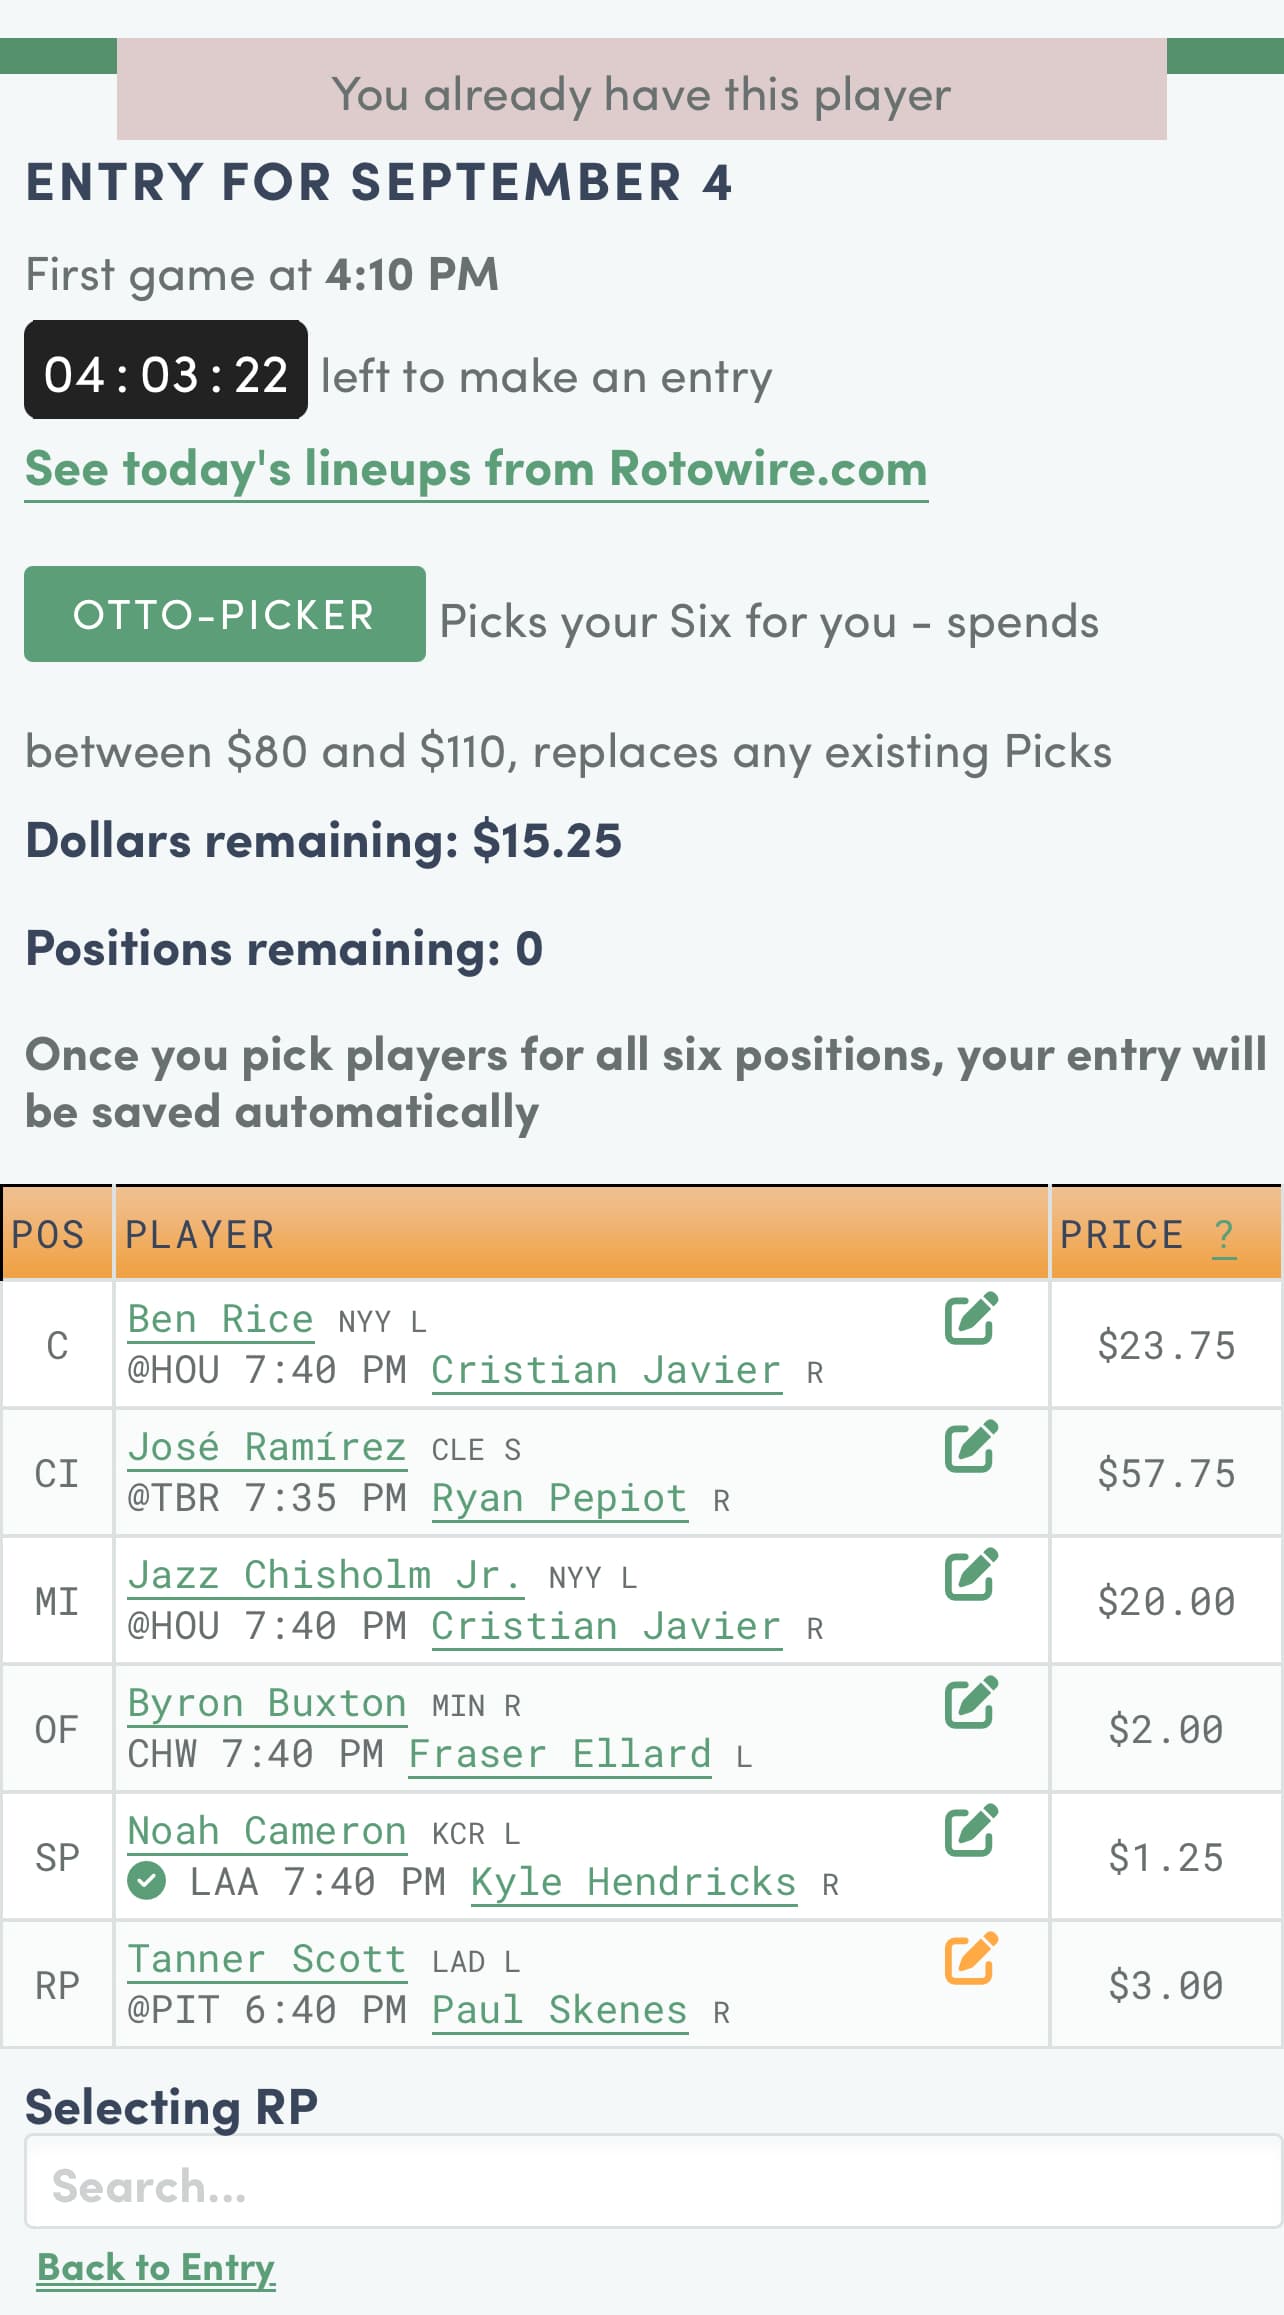View opposing pitcher Paul Skenes
The height and width of the screenshot is (2315, 1284).
[559, 2010]
